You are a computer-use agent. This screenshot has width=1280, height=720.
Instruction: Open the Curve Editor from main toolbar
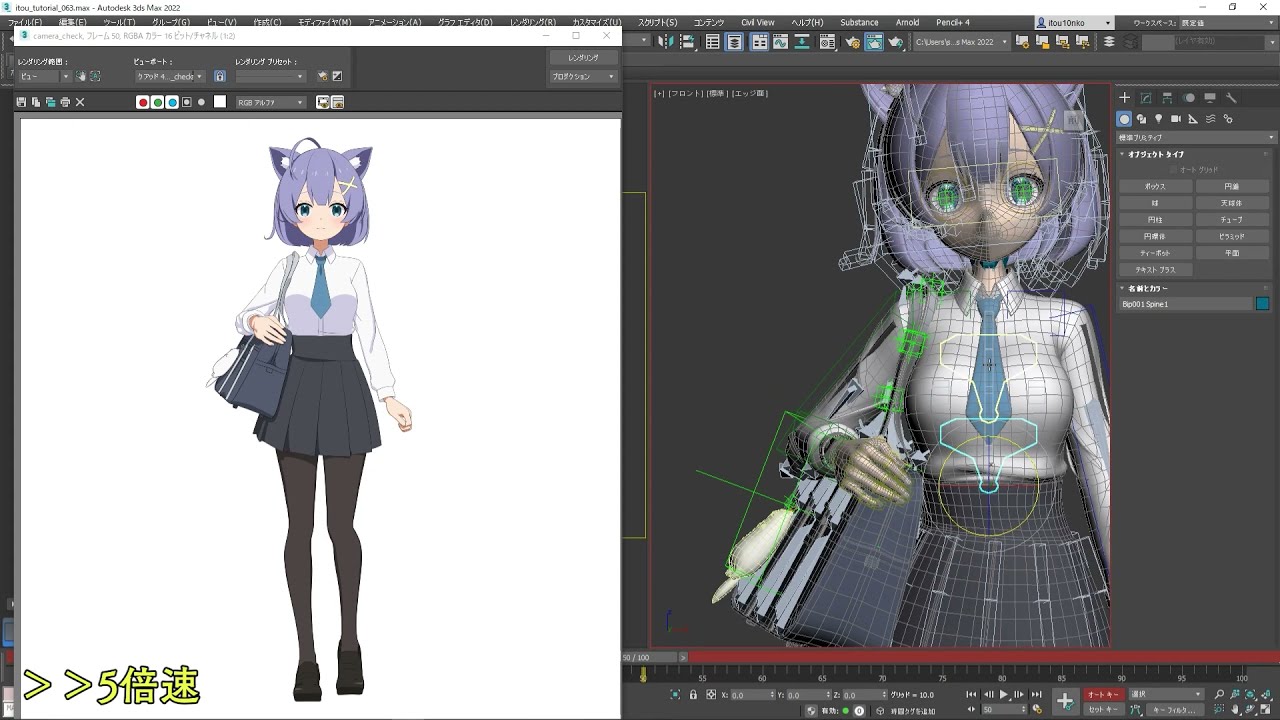(781, 42)
